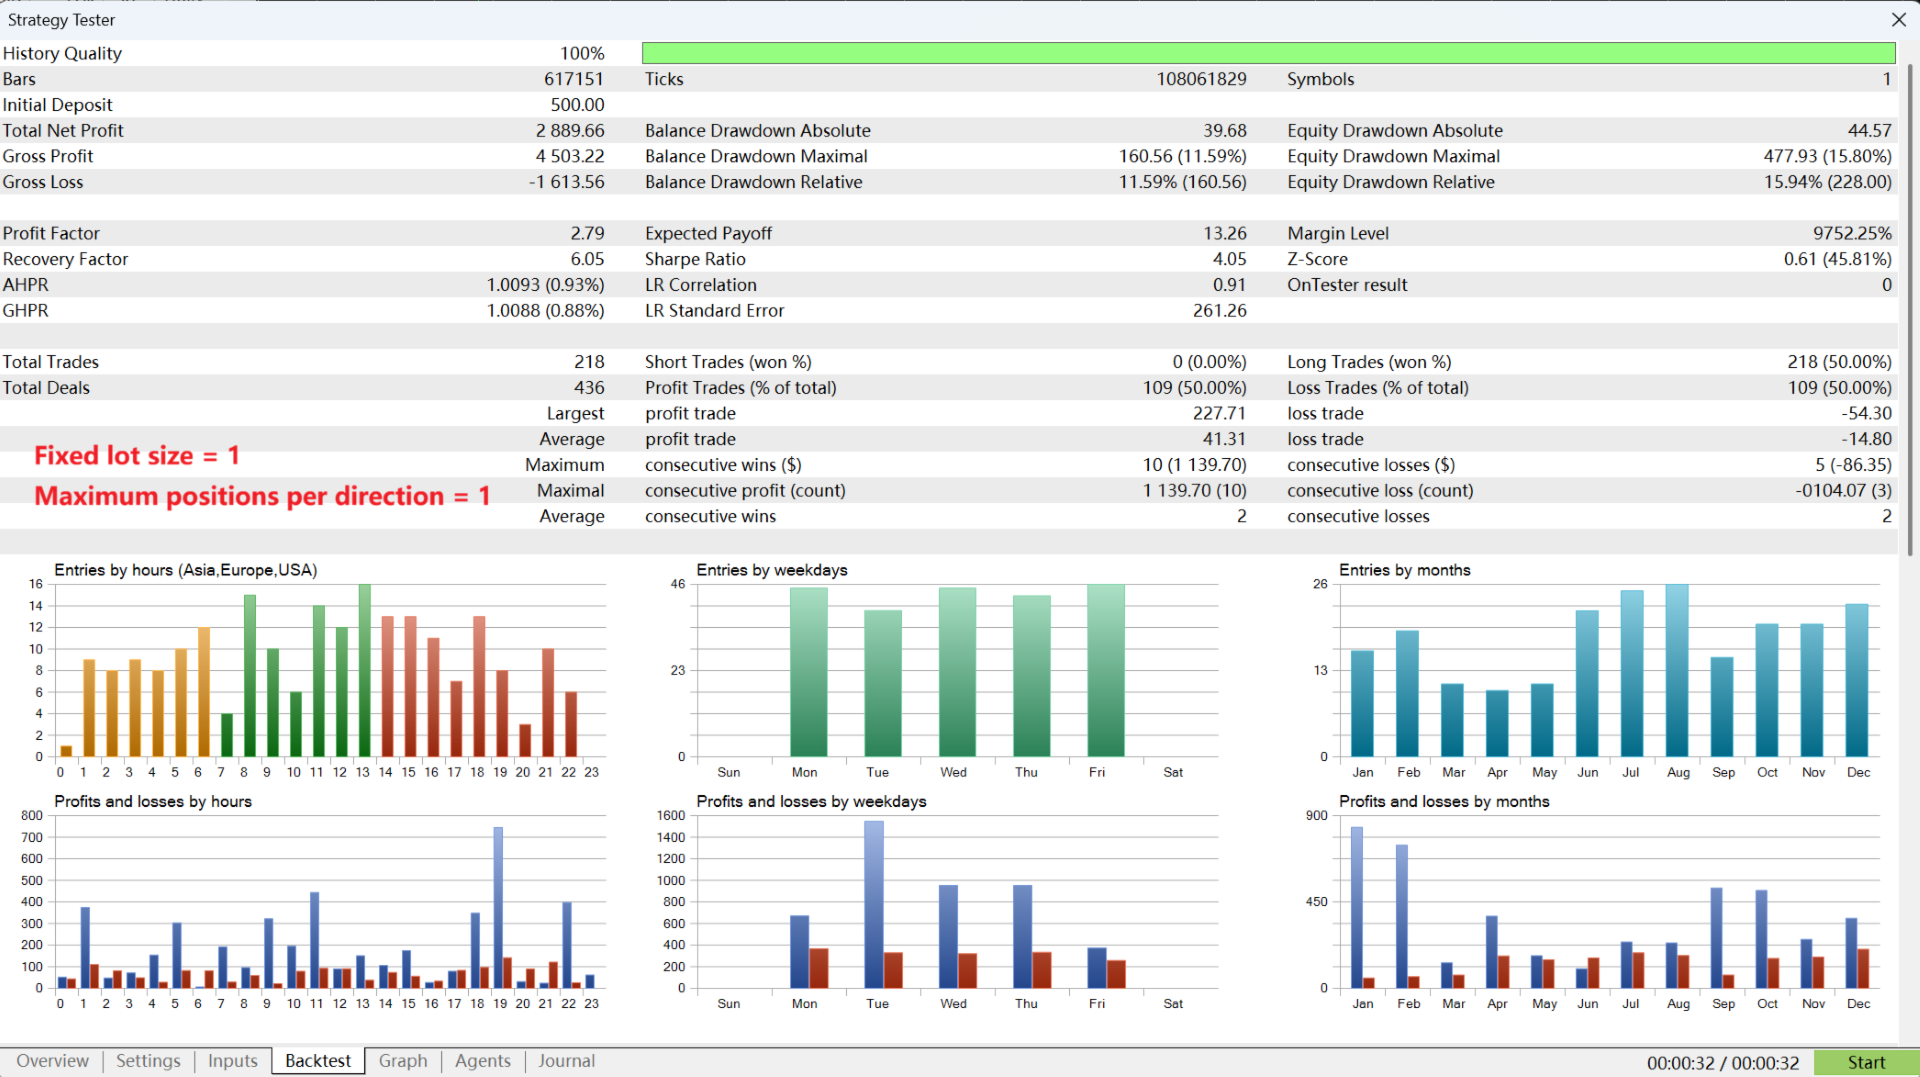Select the Total Deals value 436
Viewport: 1920px width, 1077px height.
(x=589, y=388)
